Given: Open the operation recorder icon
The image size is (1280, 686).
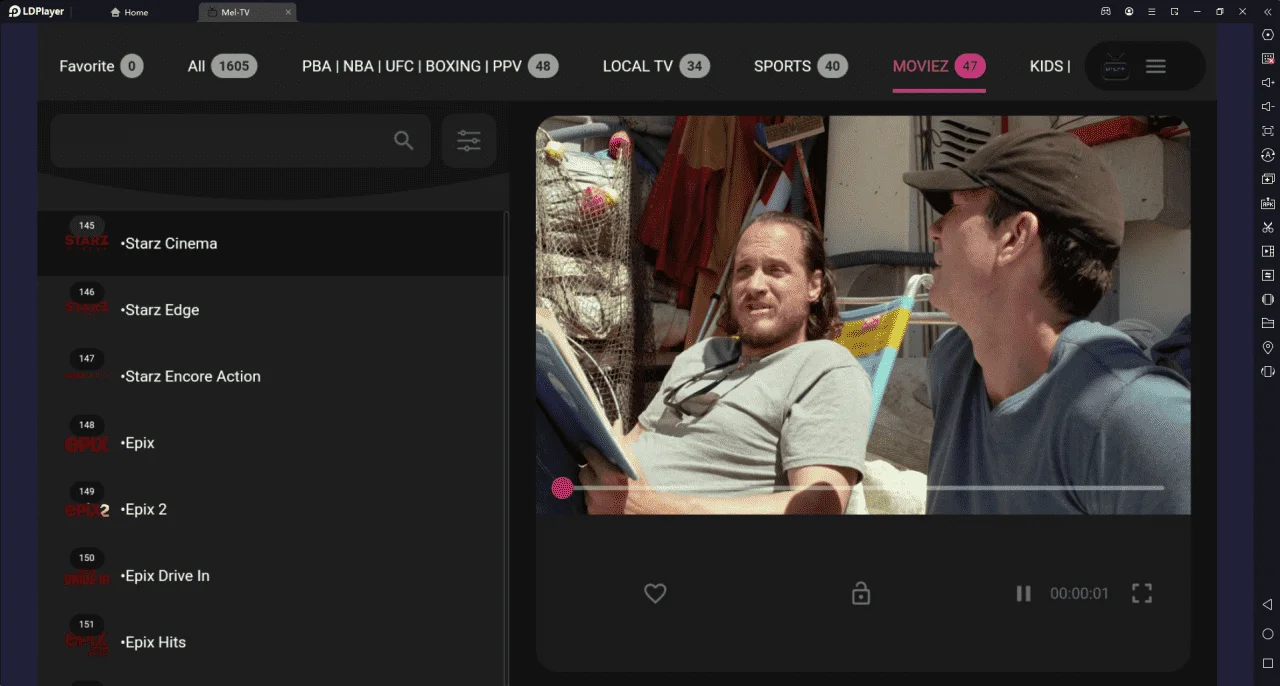Looking at the screenshot, I should coord(1268,275).
